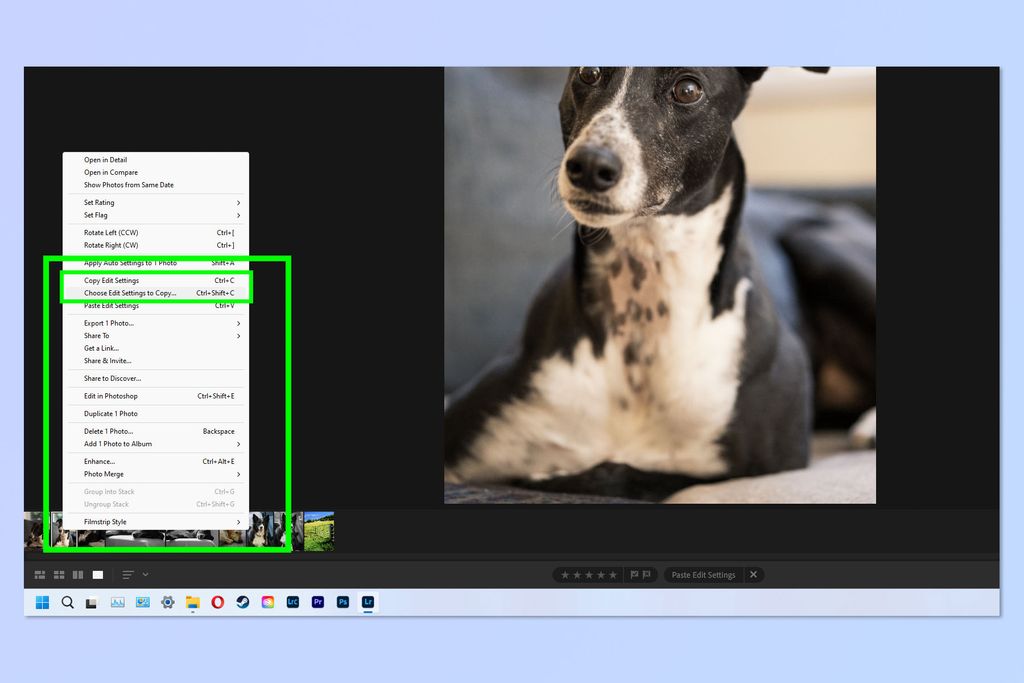Dismiss the Paste Edit Settings bar
Viewport: 1024px width, 683px height.
[x=754, y=574]
